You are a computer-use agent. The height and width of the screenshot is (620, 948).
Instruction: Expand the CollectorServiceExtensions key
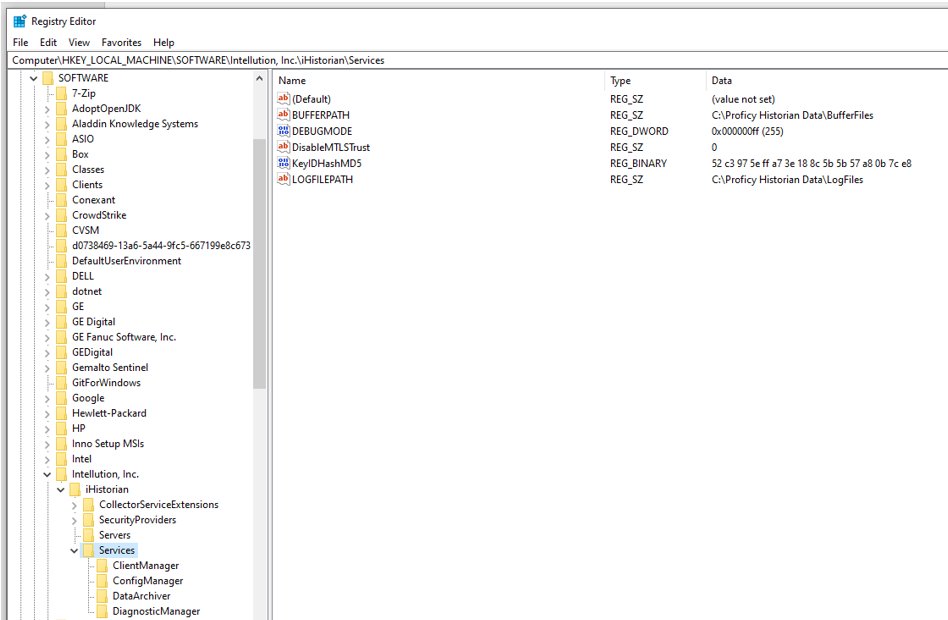pyautogui.click(x=74, y=505)
